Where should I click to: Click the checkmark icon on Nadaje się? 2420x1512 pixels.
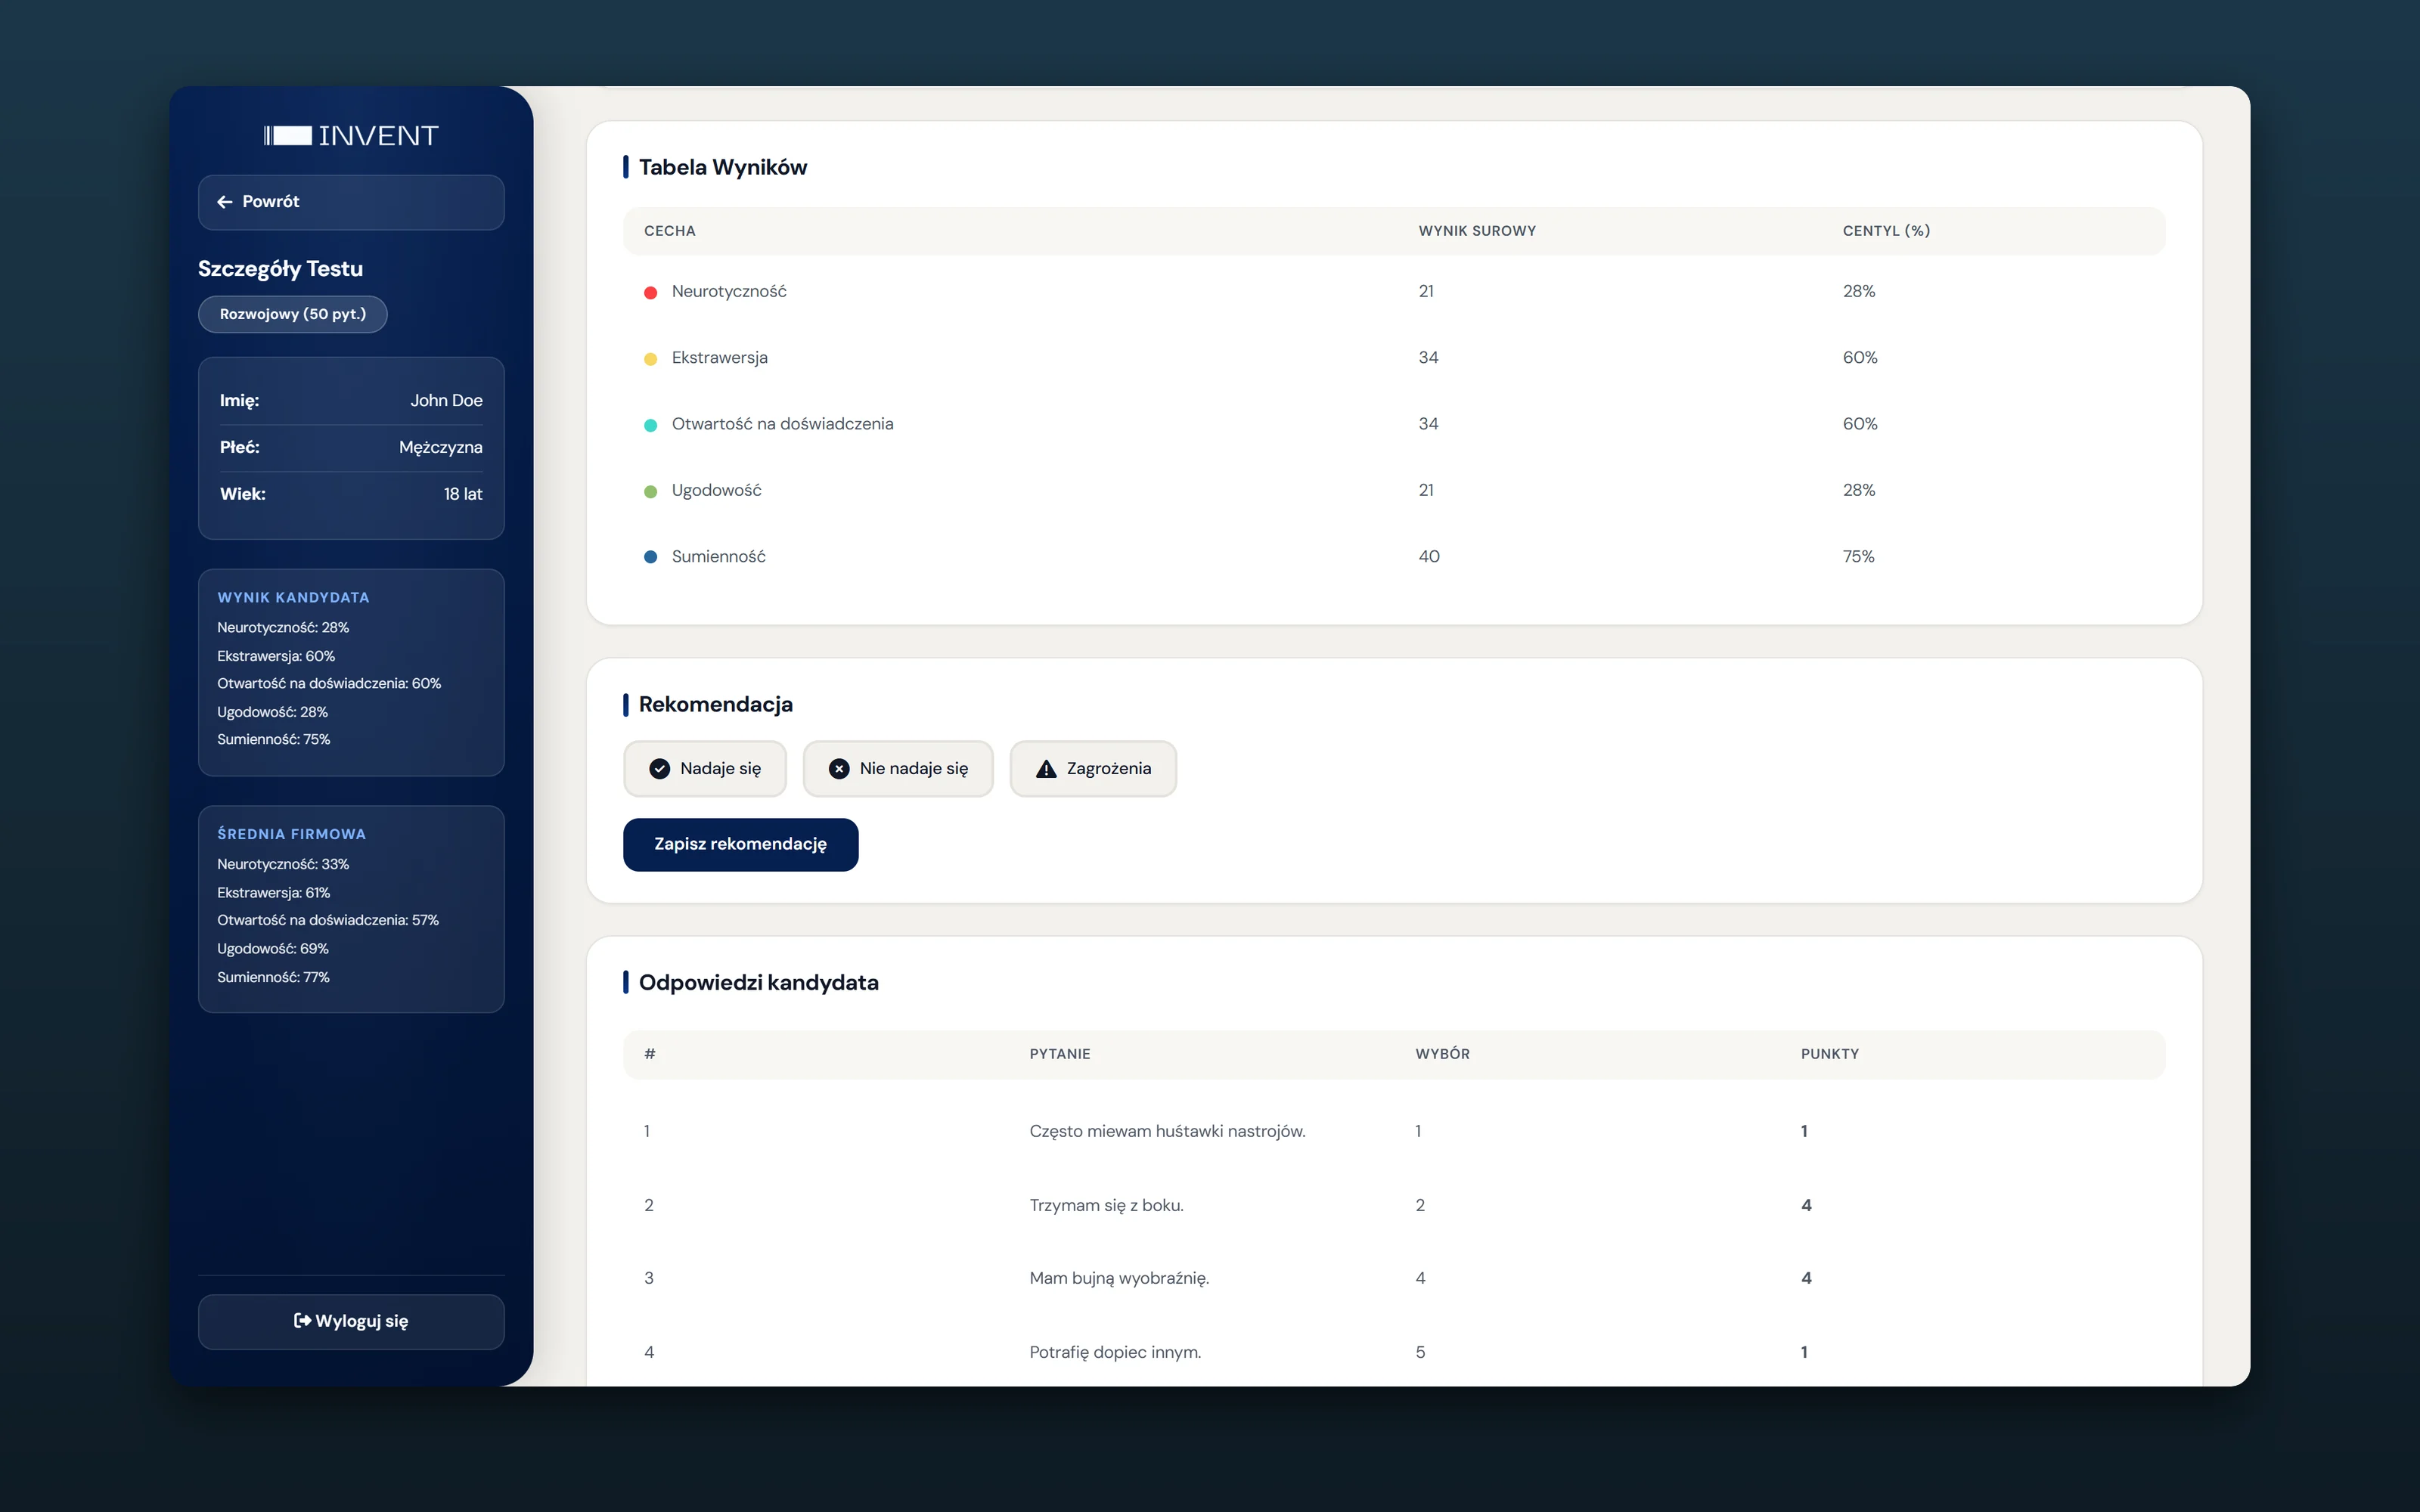(660, 768)
